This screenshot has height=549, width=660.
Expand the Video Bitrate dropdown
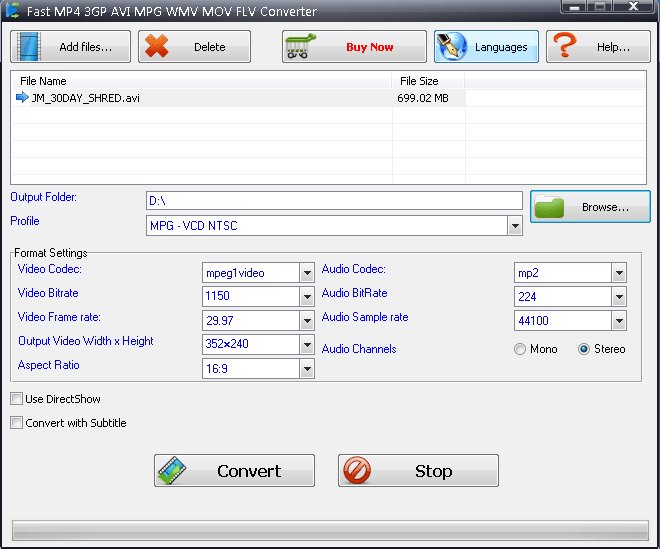pyautogui.click(x=307, y=297)
